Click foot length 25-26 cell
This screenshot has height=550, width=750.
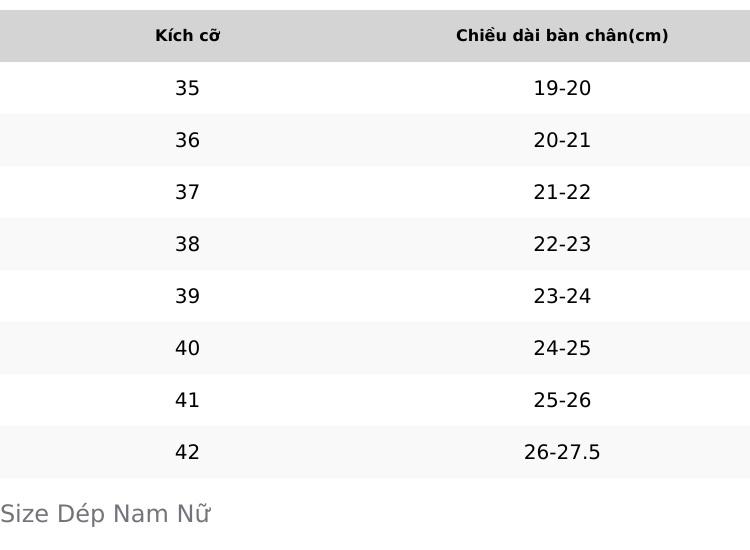pos(562,400)
